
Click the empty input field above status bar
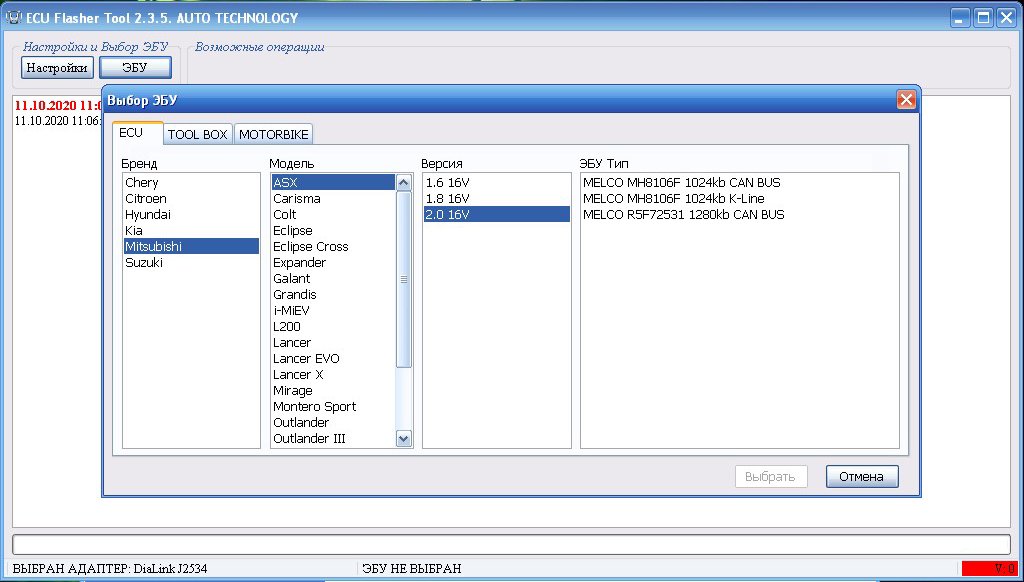[x=511, y=544]
